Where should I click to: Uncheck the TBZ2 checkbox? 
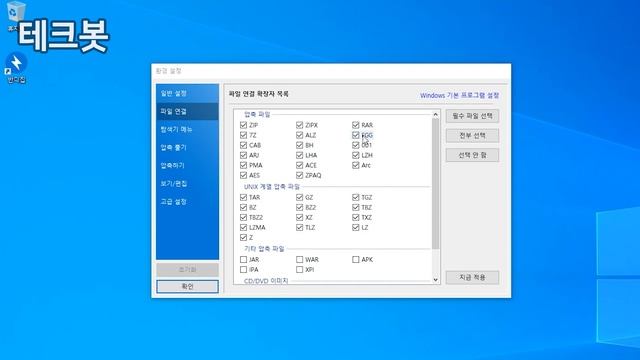pyautogui.click(x=244, y=218)
